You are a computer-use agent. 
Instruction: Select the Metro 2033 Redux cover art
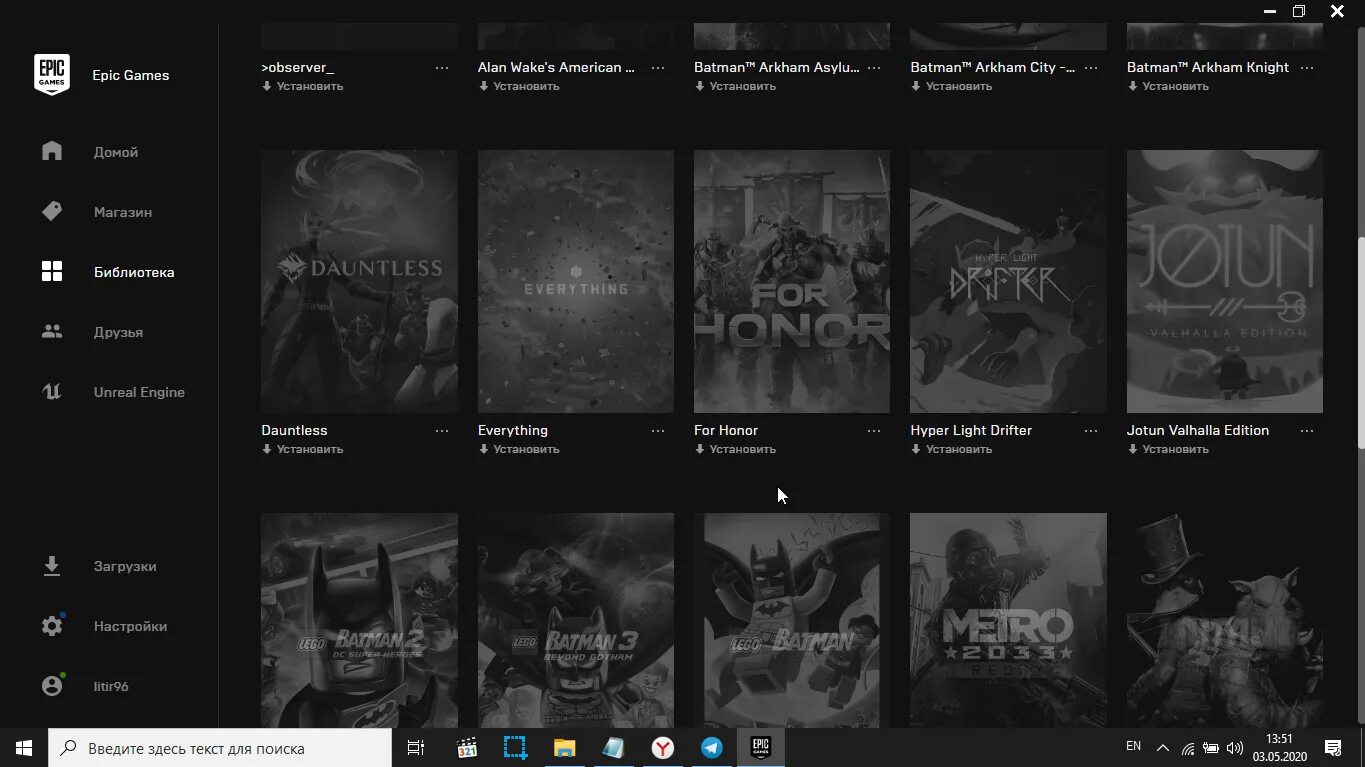[1008, 620]
